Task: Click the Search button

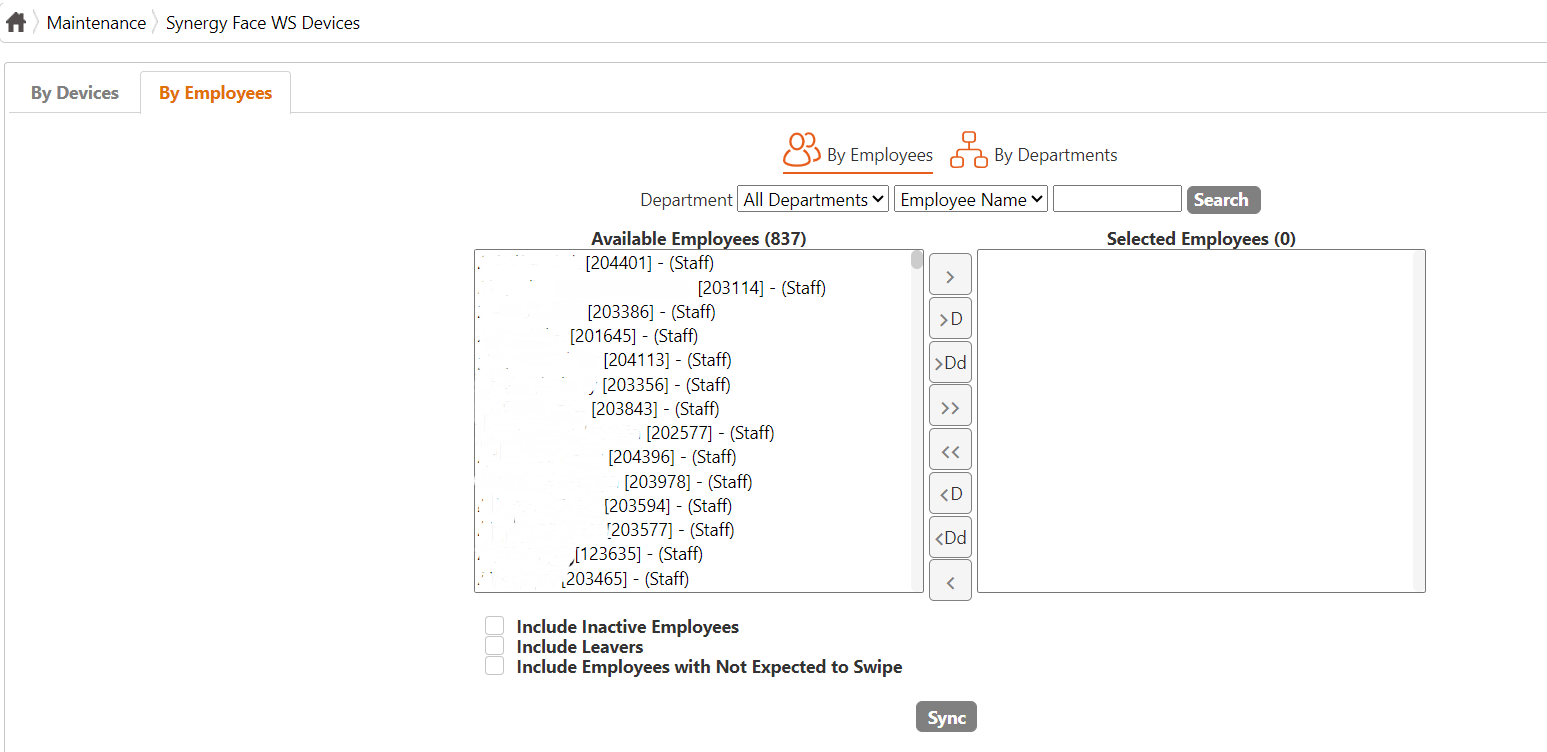Action: pos(1223,199)
